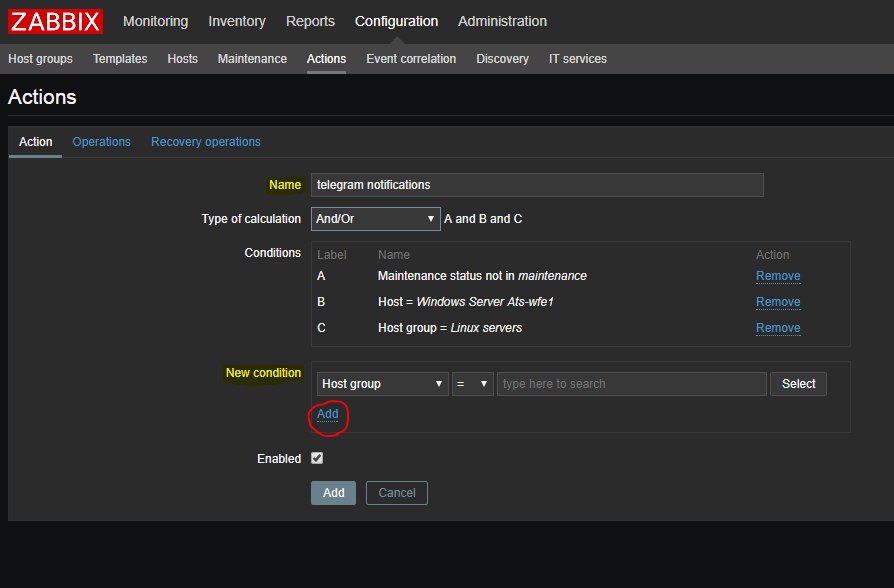Toggle the Enabled checkbox

coord(317,458)
